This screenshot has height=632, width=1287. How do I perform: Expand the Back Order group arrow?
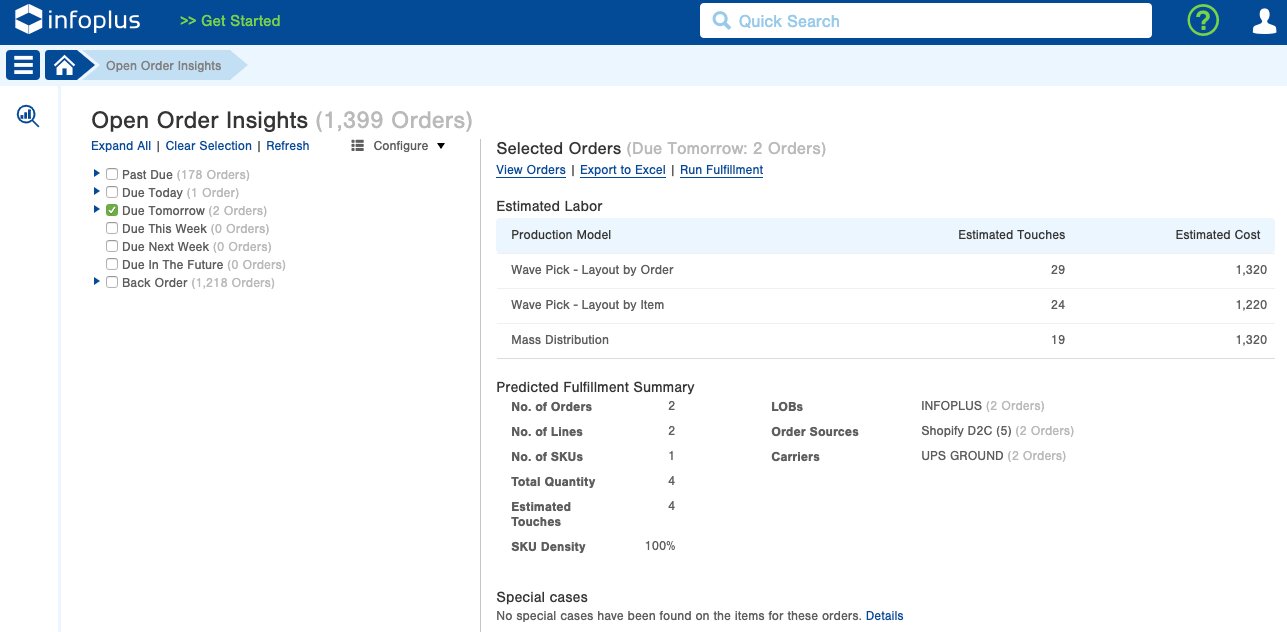(x=97, y=282)
